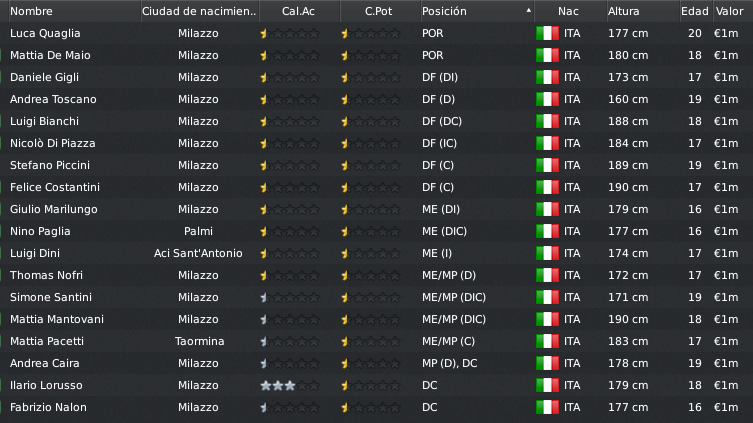
Task: Click the Posición sort arrow indicator
Action: 528,11
